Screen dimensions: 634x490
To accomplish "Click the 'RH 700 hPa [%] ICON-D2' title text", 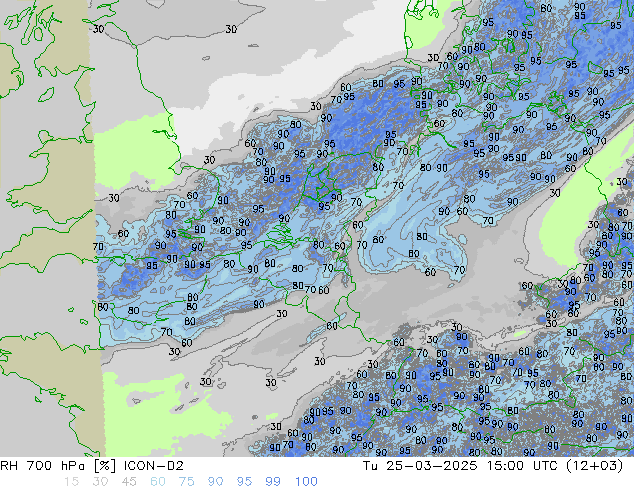I will click(92, 466).
